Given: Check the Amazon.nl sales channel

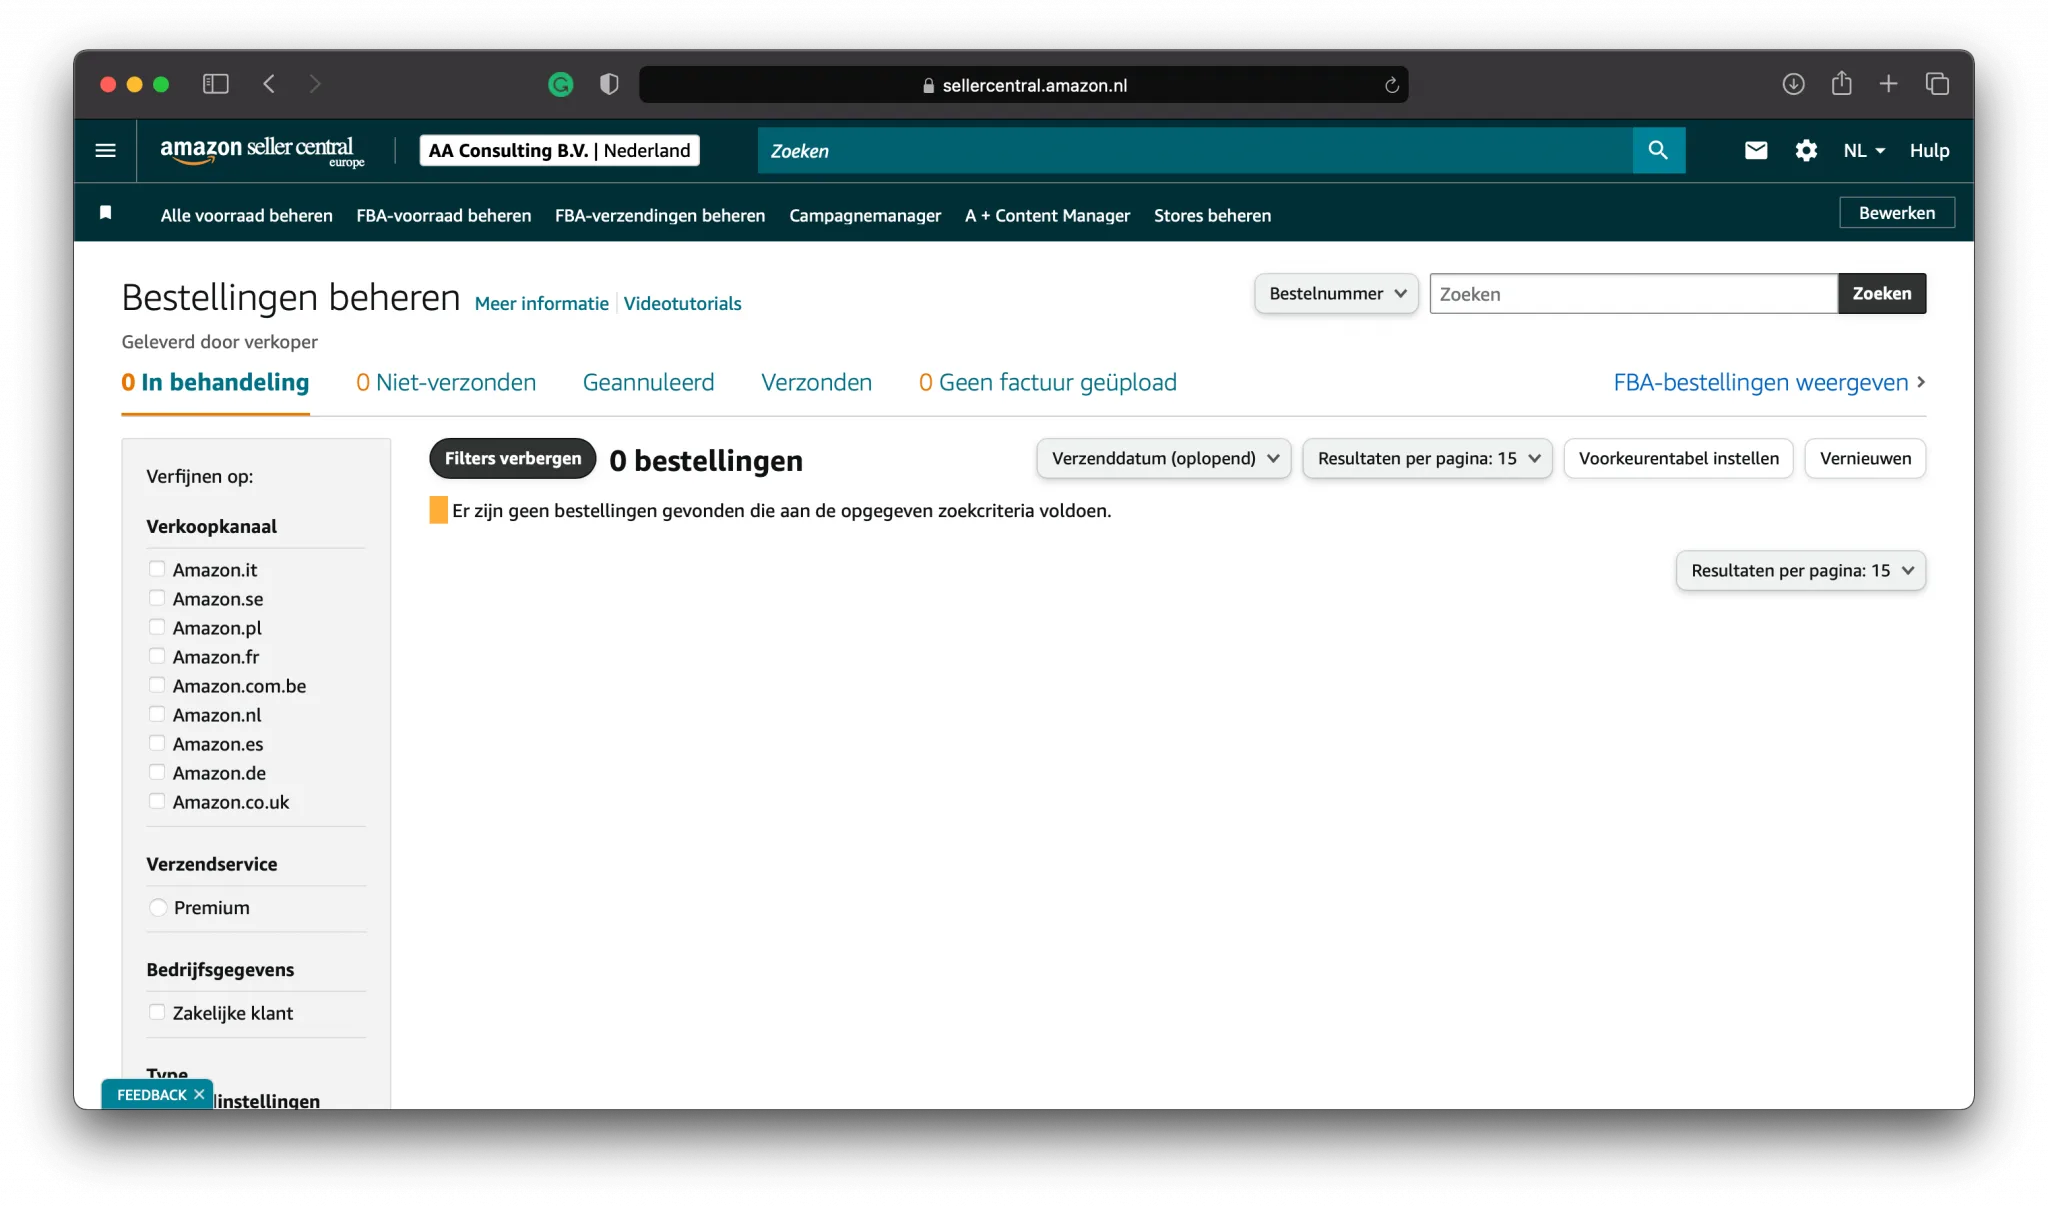Looking at the screenshot, I should (x=157, y=714).
